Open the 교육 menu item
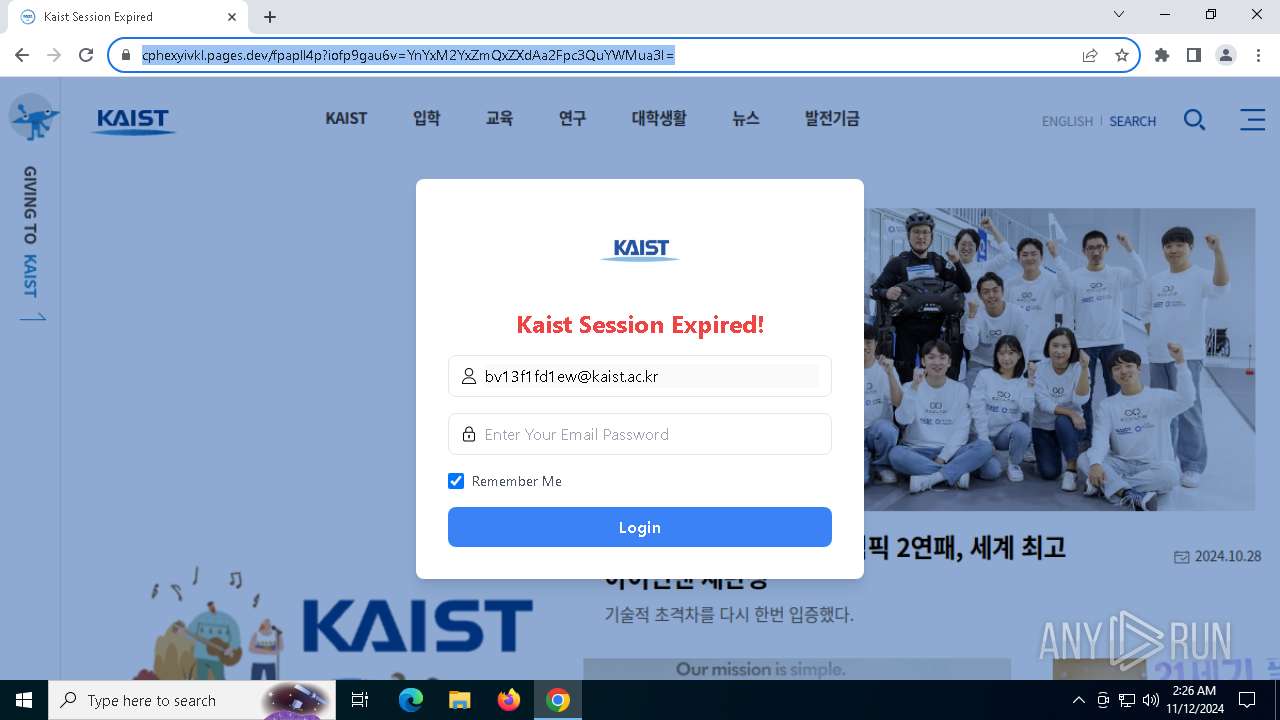The height and width of the screenshot is (720, 1280). tap(499, 118)
